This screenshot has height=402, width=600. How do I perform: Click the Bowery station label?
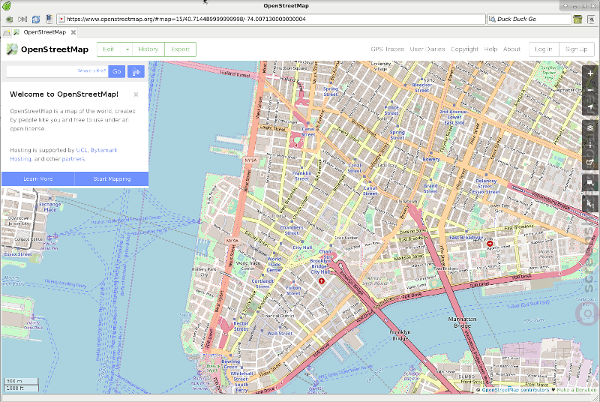click(431, 159)
